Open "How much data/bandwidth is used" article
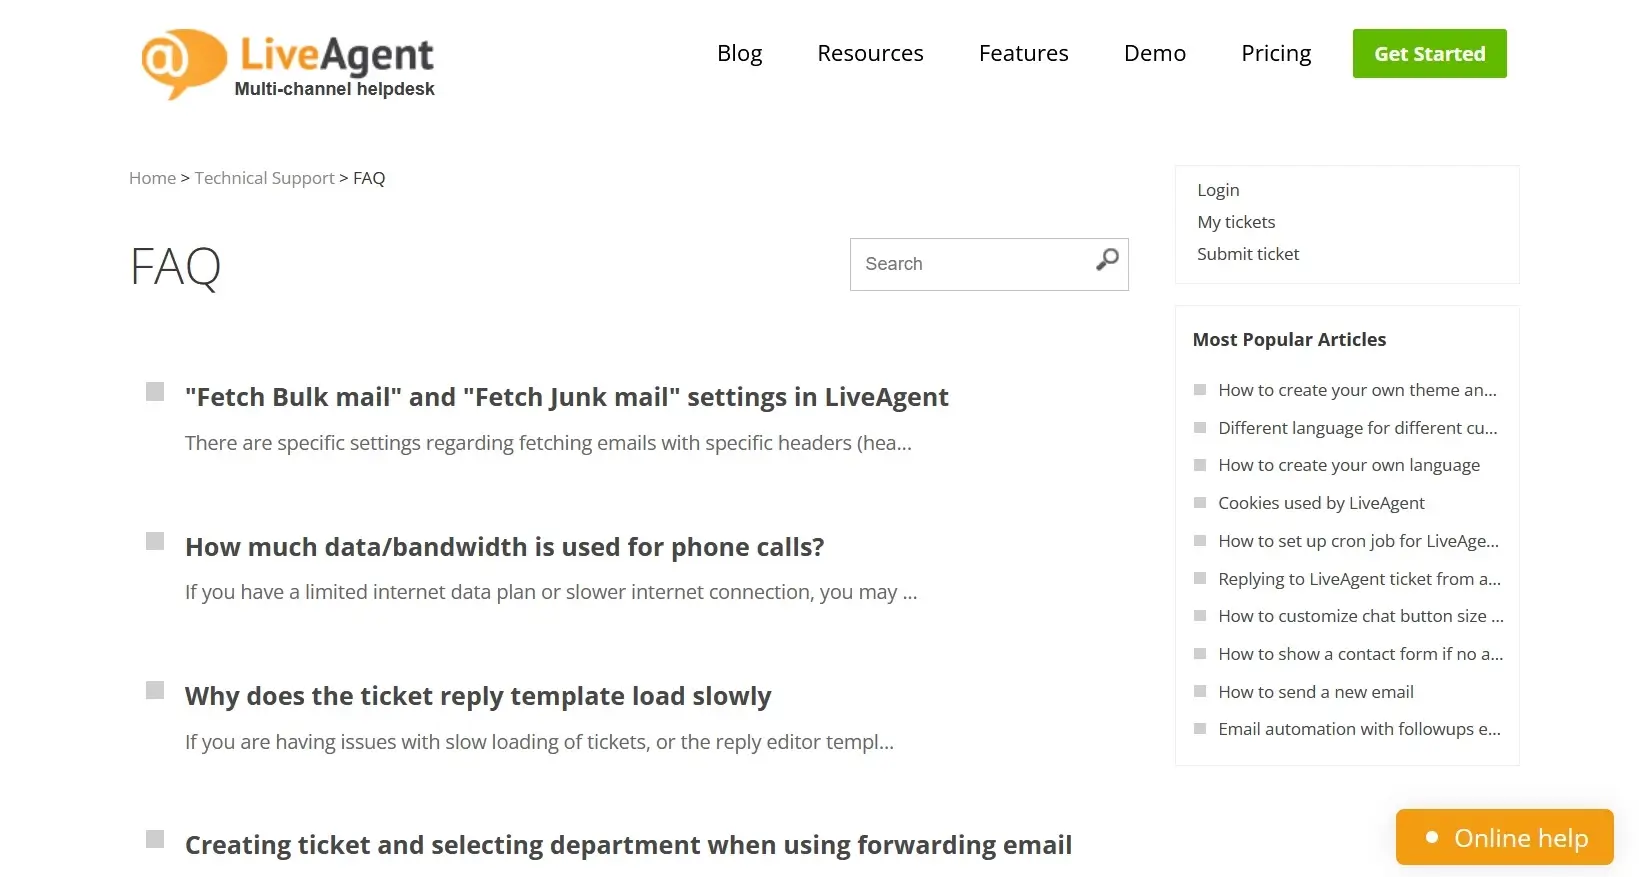 (x=504, y=547)
